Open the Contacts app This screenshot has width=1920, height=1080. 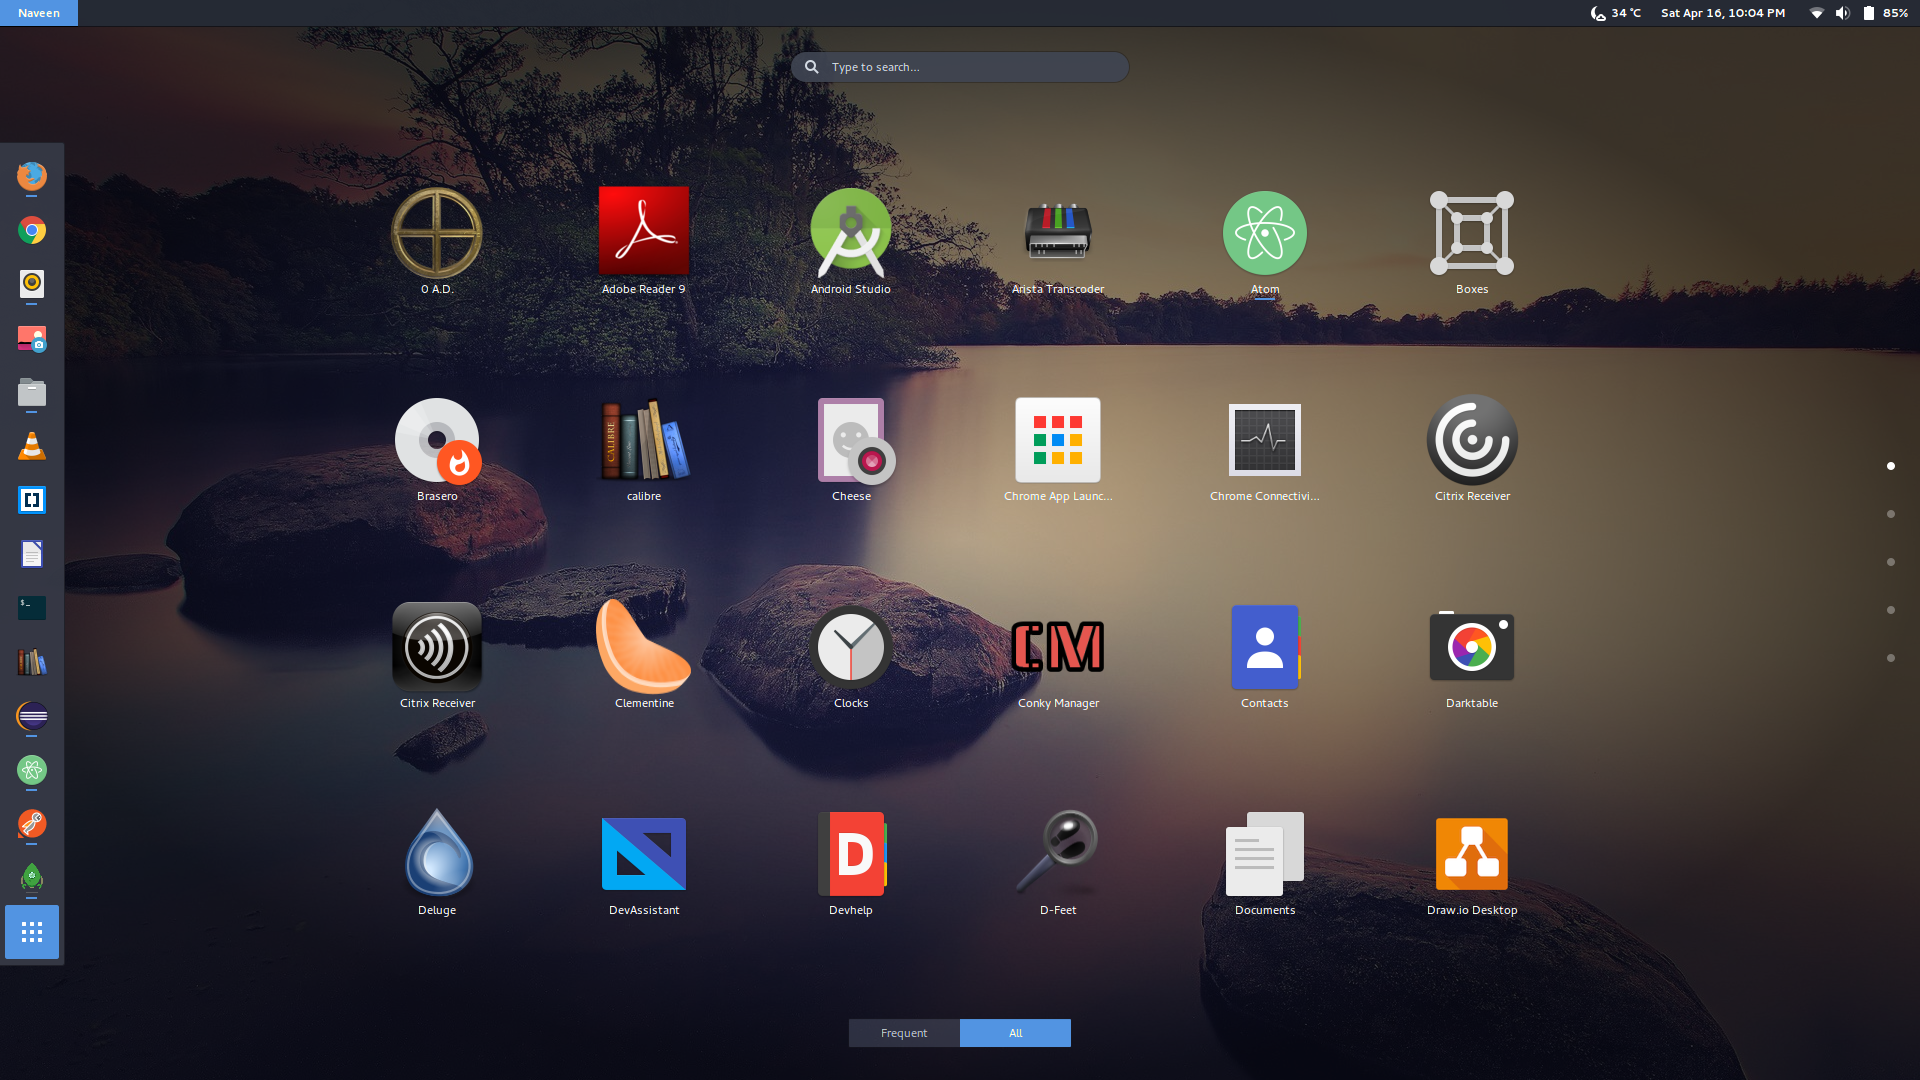pyautogui.click(x=1265, y=647)
